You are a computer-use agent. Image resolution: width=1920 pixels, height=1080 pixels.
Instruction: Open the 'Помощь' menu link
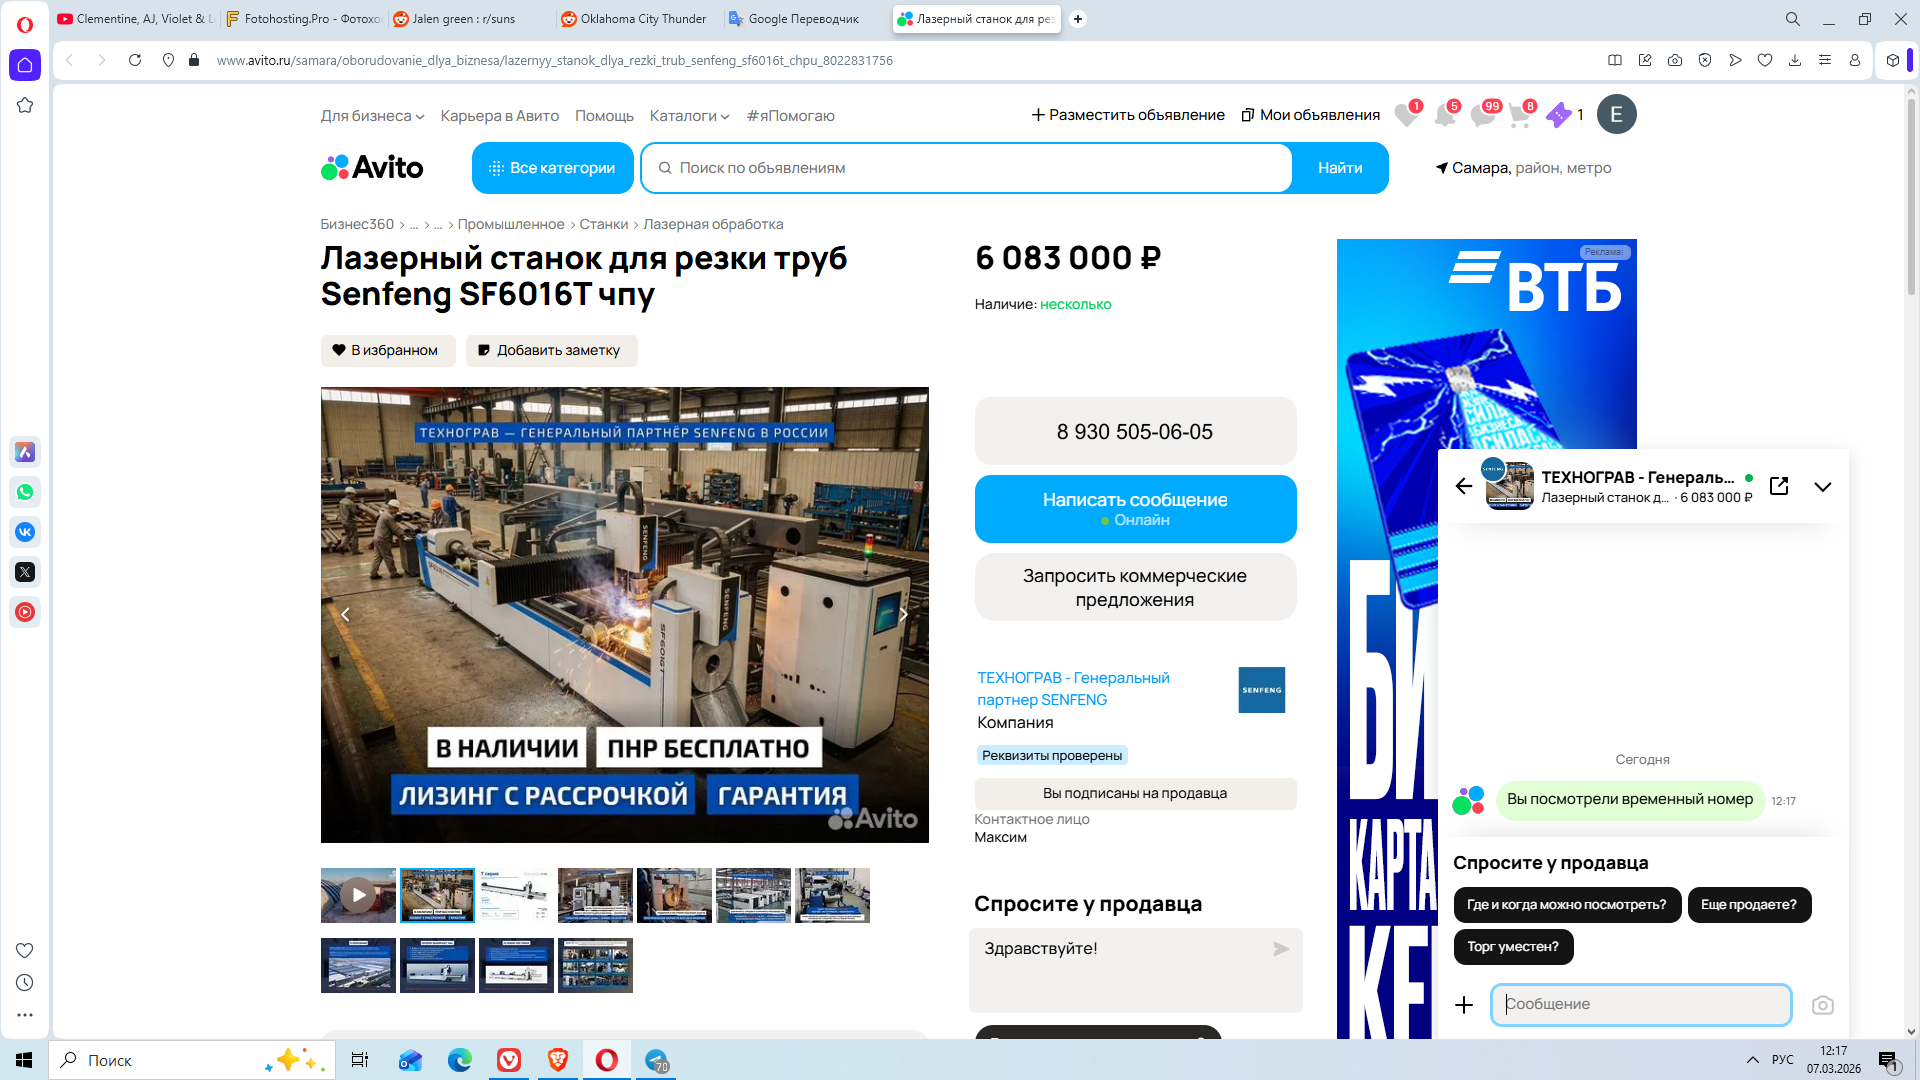pos(604,116)
